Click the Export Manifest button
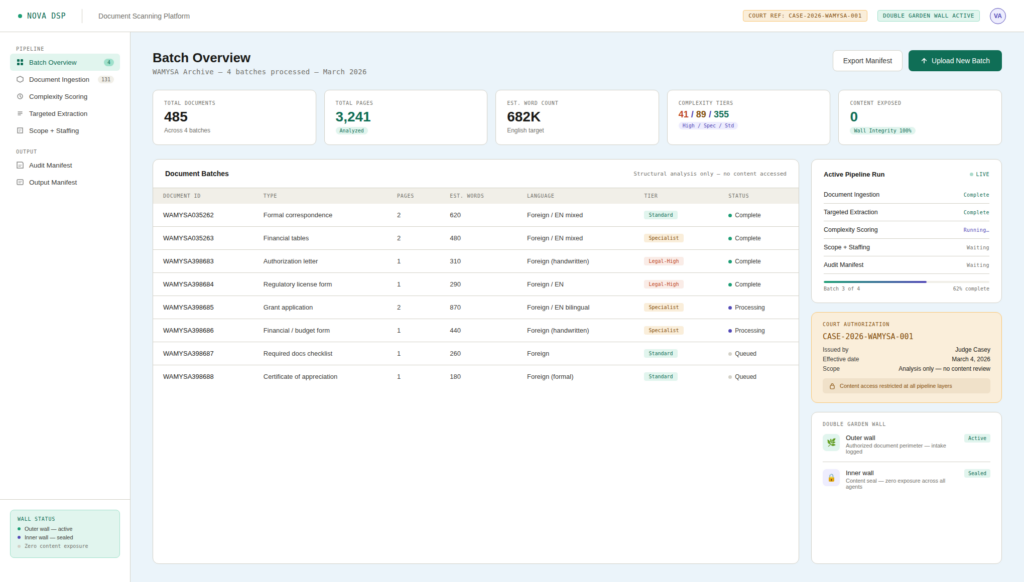This screenshot has width=1024, height=582. tap(867, 61)
